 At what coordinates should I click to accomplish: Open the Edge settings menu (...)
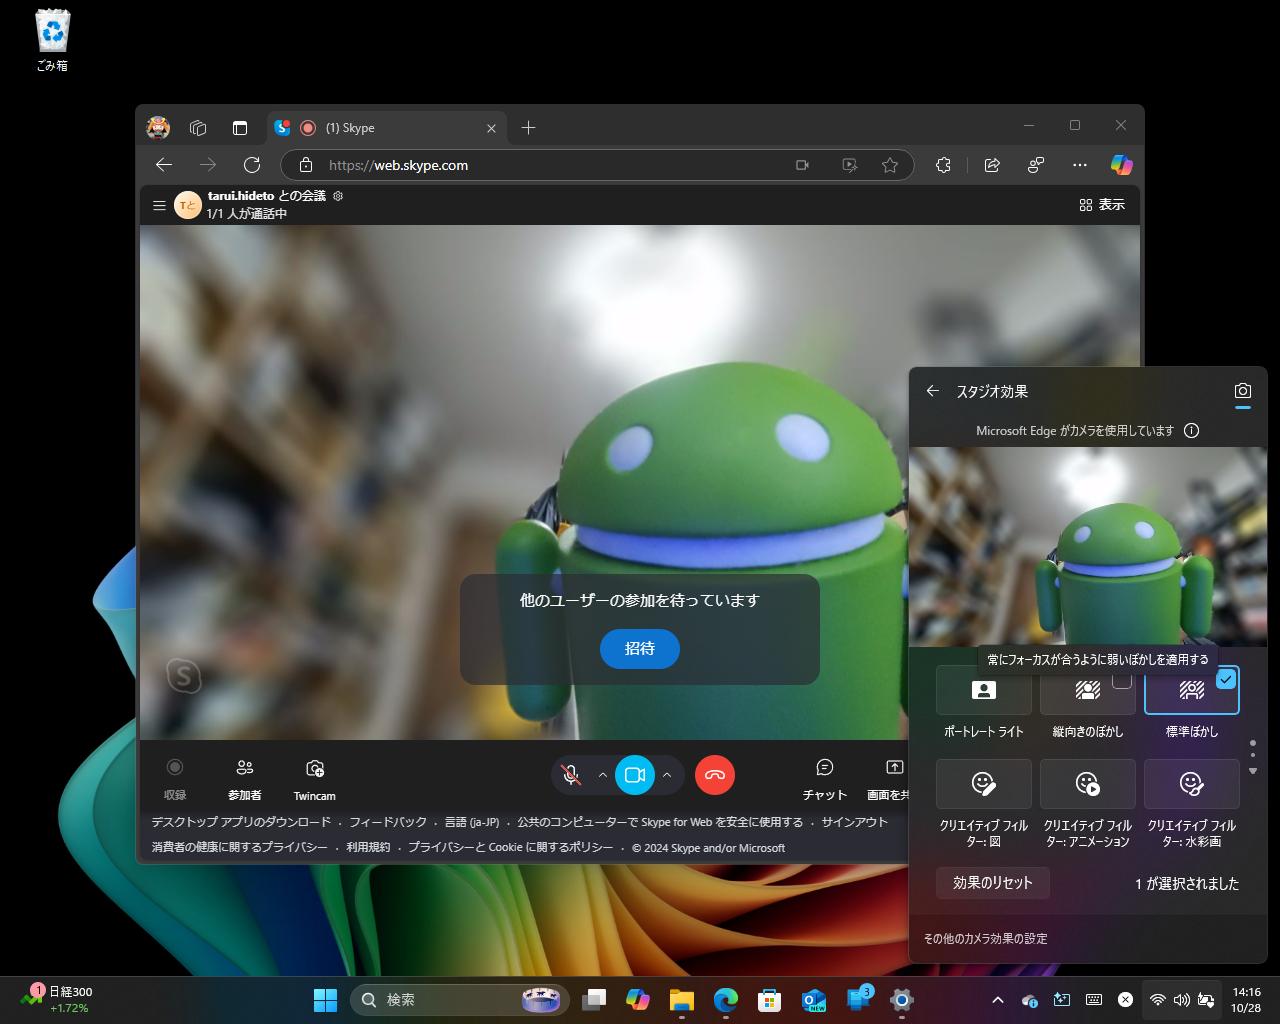(1079, 165)
